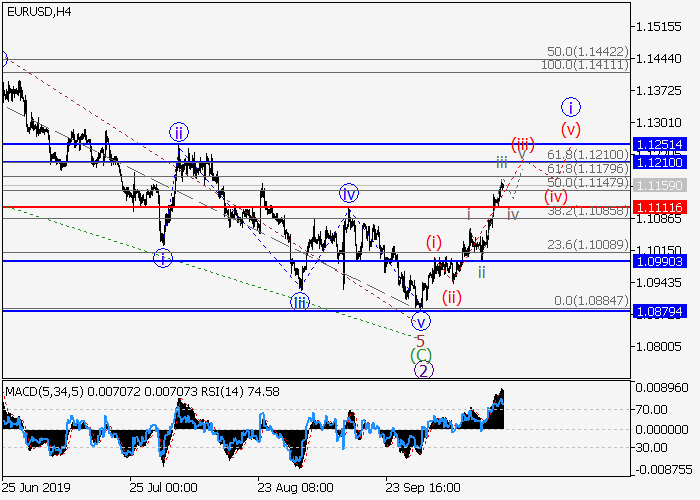The image size is (700, 500).
Task: Select the circled blue wave iii marker
Action: [300, 301]
